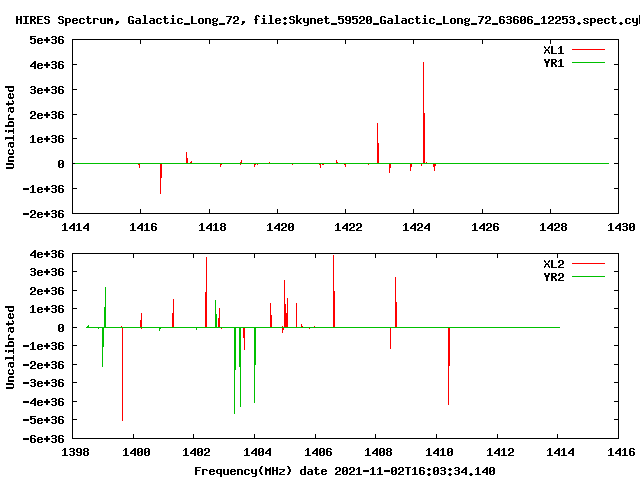This screenshot has height=480, width=640.
Task: Click the lower plot's Uncalibrated axis label
Action: [10, 347]
